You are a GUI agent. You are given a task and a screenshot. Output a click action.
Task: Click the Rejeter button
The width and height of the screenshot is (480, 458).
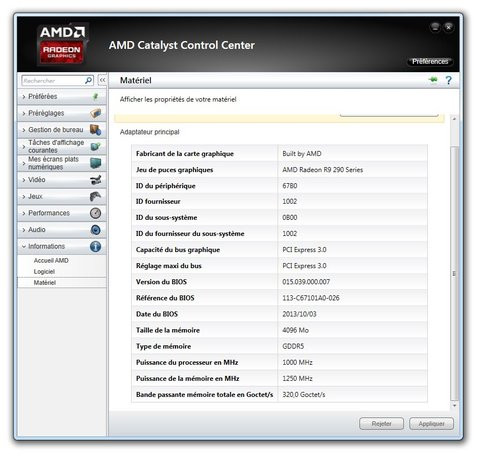[x=381, y=424]
